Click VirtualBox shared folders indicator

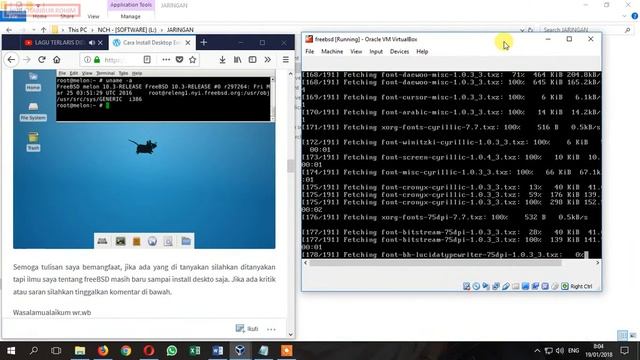(x=516, y=286)
